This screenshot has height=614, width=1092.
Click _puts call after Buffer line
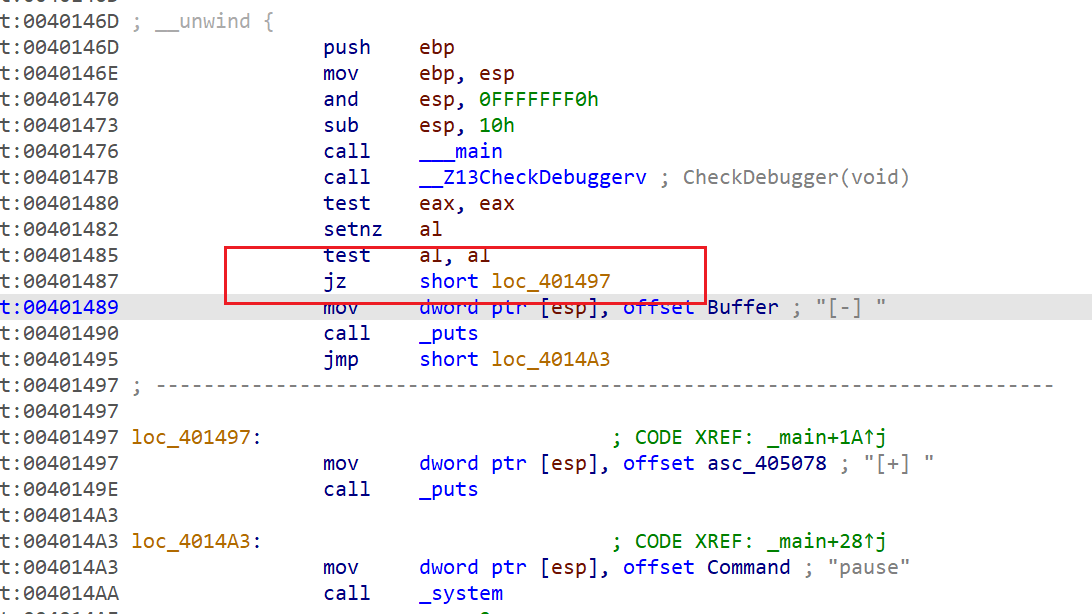coord(448,333)
